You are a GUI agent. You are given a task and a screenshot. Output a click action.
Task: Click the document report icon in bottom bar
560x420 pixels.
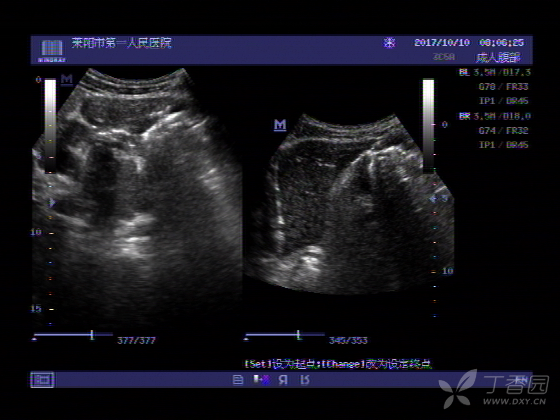(238, 380)
